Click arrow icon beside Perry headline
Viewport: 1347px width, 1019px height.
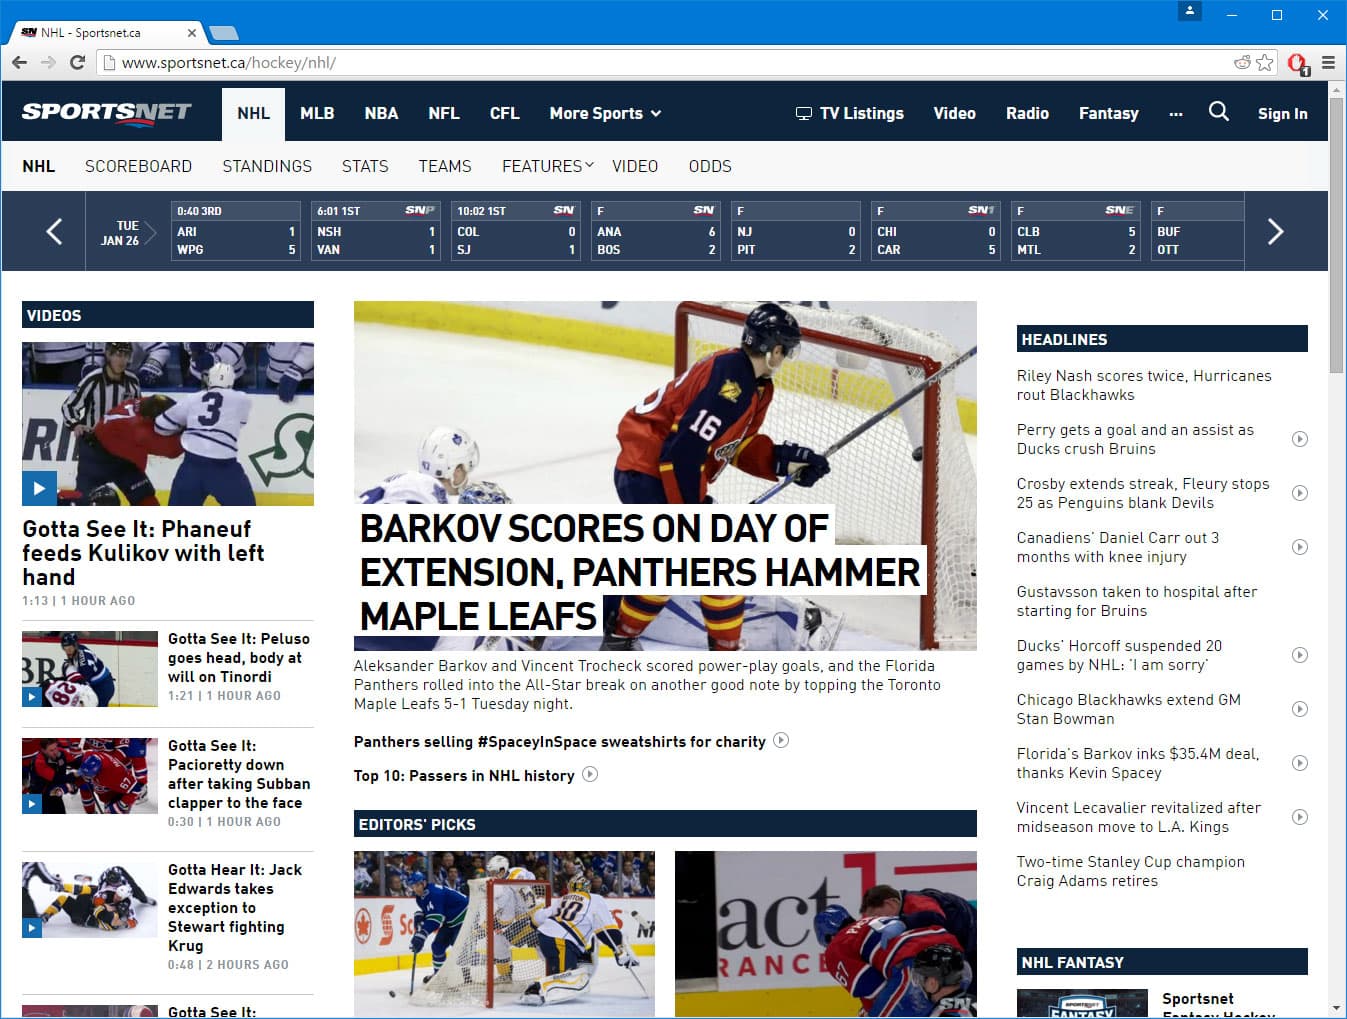(1300, 439)
